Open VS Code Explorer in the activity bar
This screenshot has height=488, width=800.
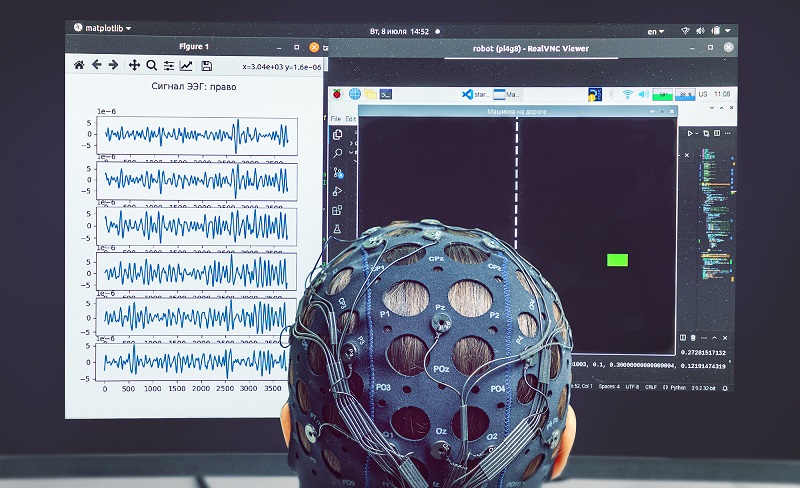[338, 134]
